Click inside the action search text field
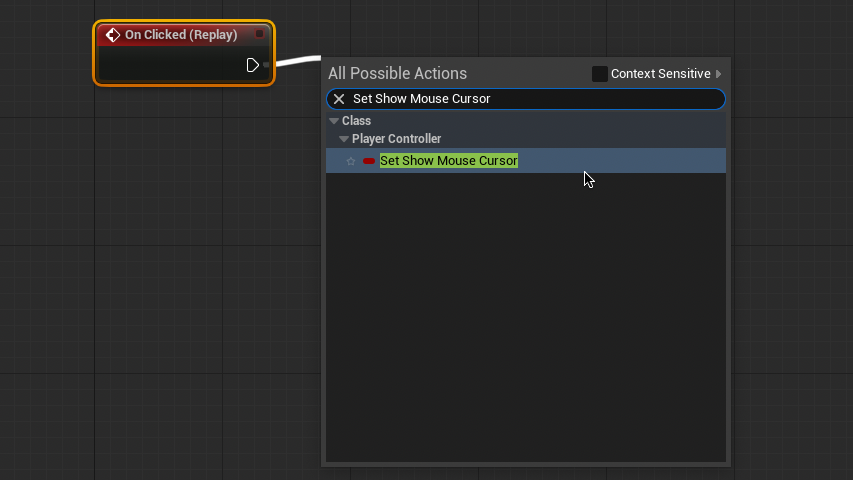Image resolution: width=853 pixels, height=480 pixels. coord(530,99)
